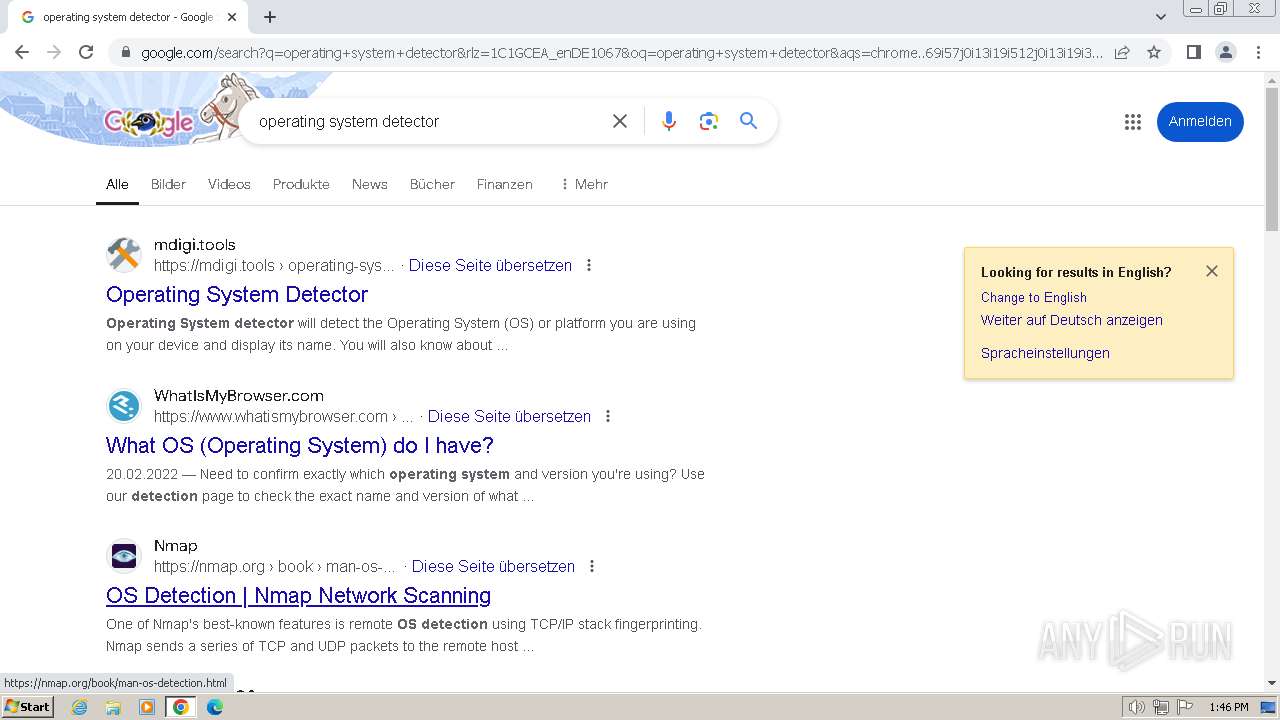The width and height of the screenshot is (1280, 720).
Task: Open network status in system tray
Action: tap(1161, 707)
